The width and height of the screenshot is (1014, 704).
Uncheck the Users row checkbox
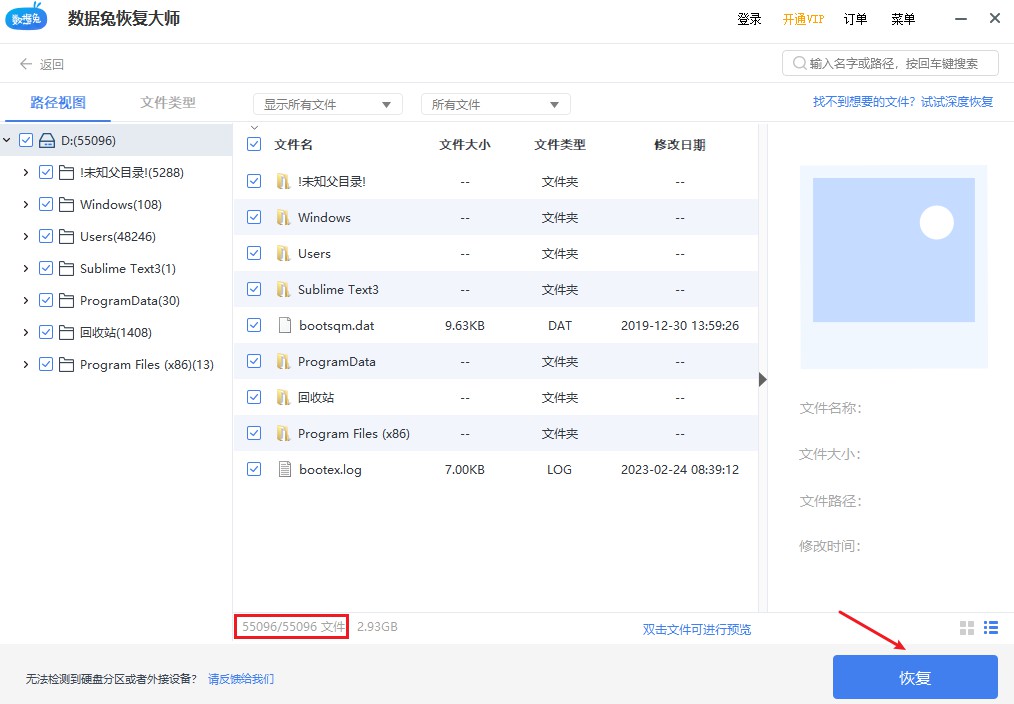pyautogui.click(x=253, y=253)
